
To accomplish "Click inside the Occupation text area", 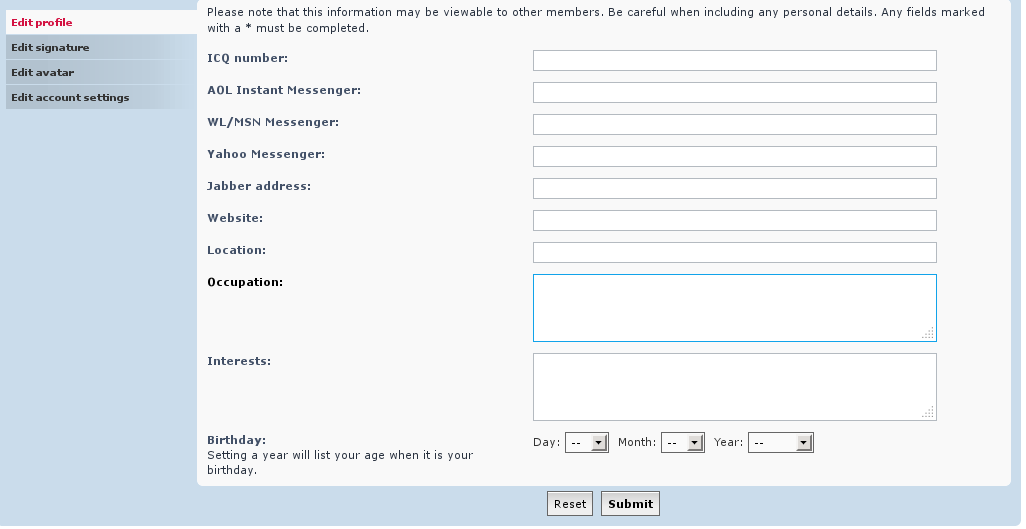I will click(734, 308).
